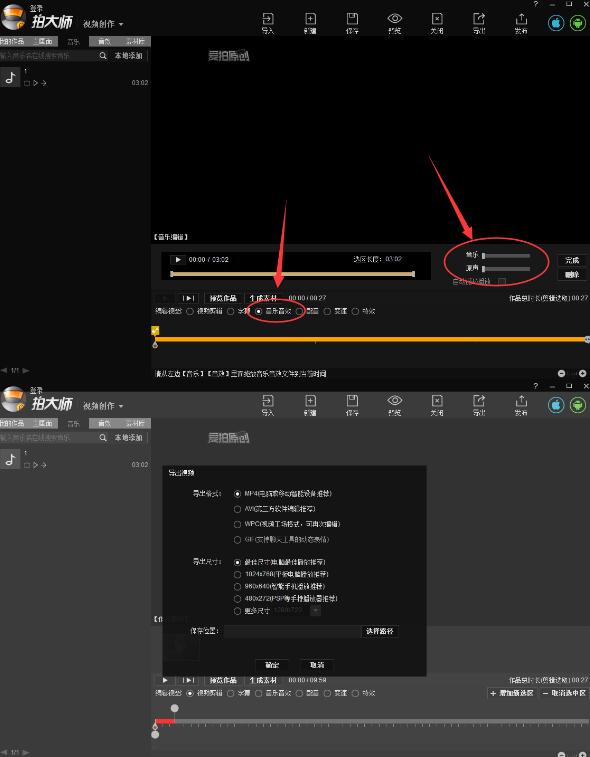Click 删除 button in music editor
Viewport: 590px width, 757px height.
point(572,274)
